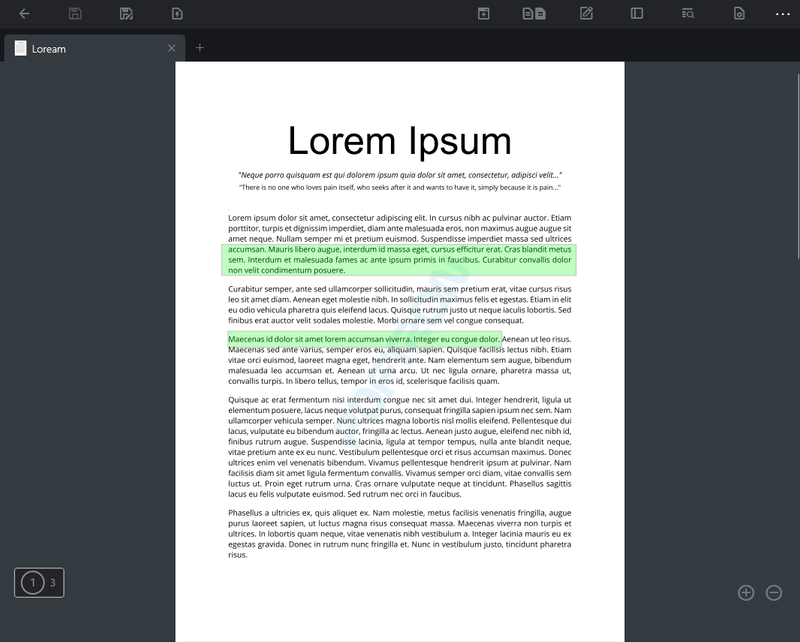The height and width of the screenshot is (642, 800).
Task: Select the Loream document tab
Action: coord(94,48)
